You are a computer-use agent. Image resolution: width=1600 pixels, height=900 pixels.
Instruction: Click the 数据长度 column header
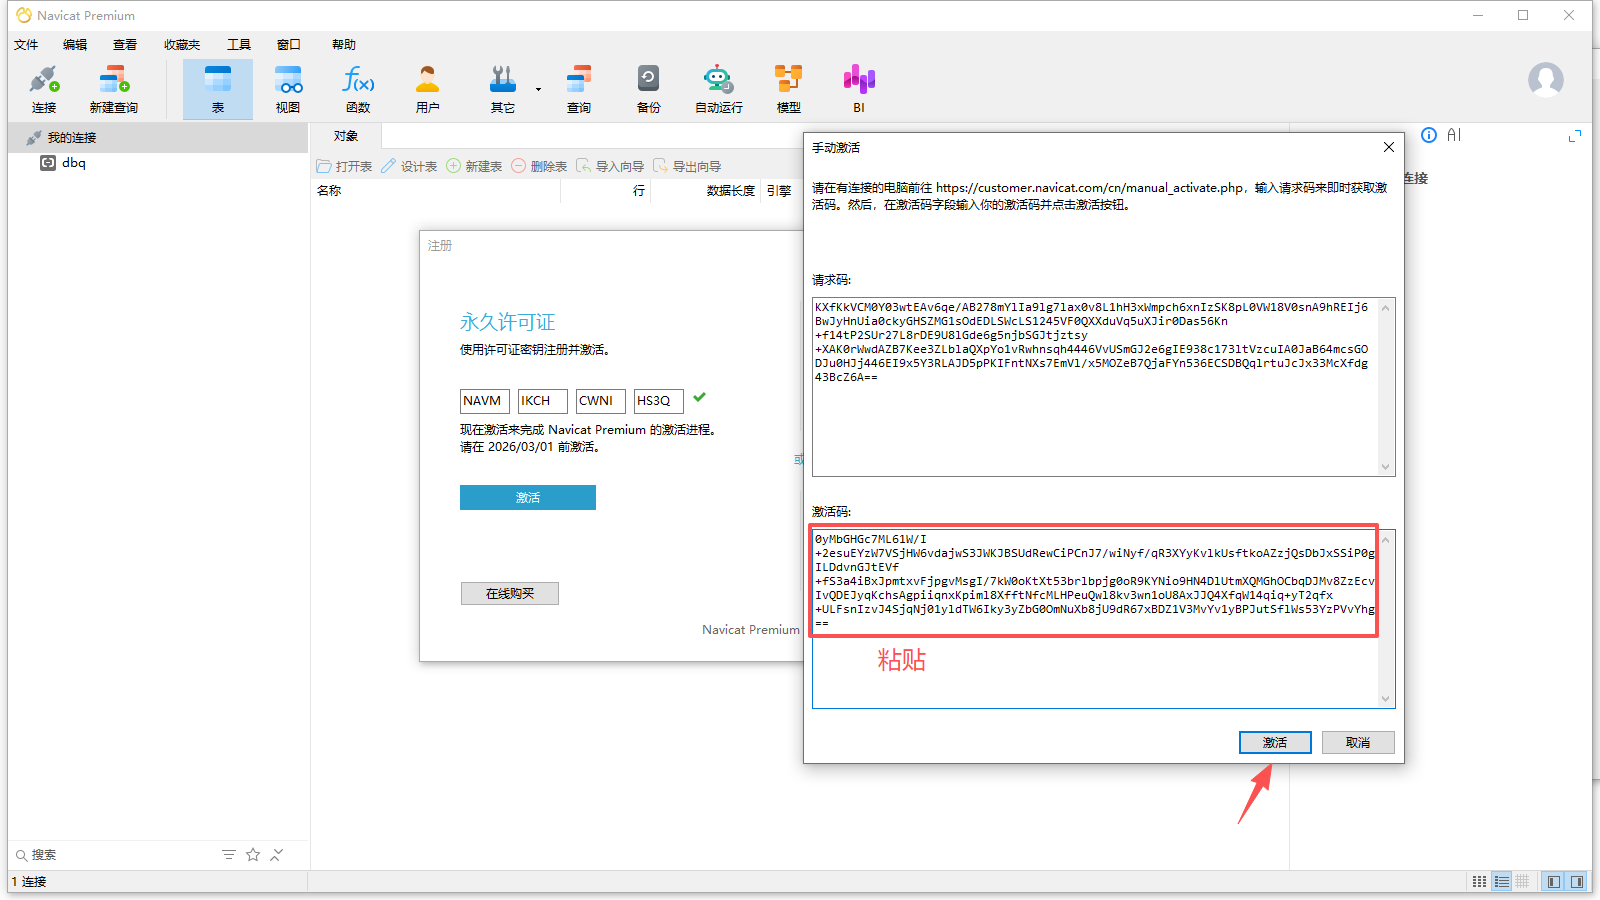(x=731, y=190)
